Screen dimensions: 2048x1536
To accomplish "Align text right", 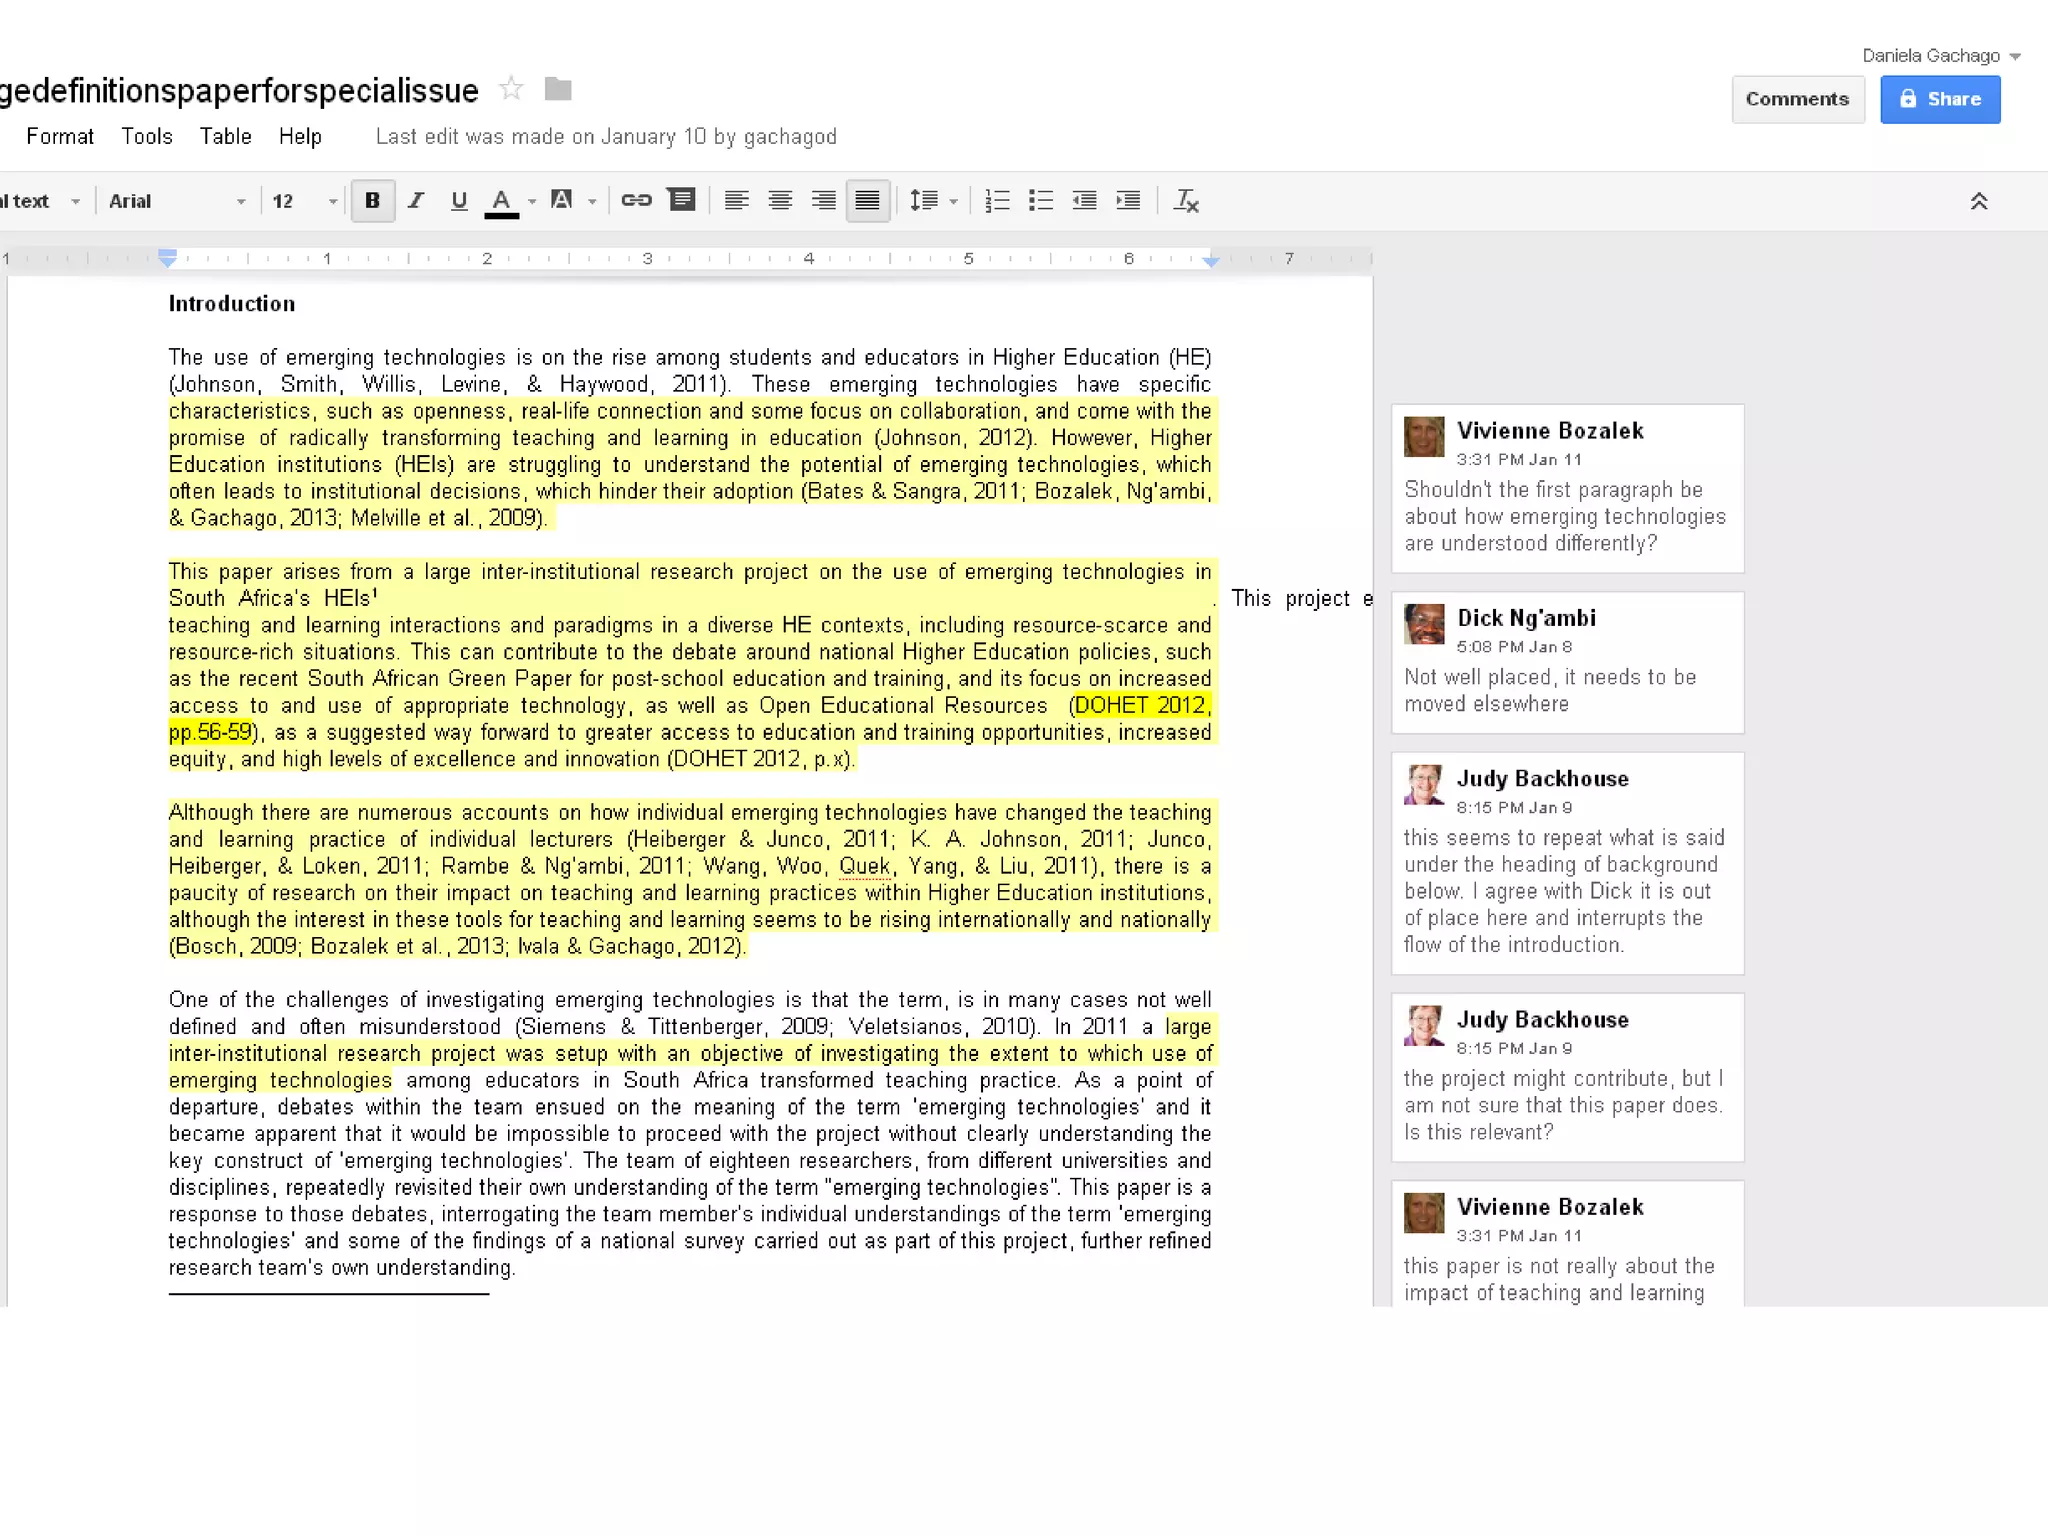I will click(824, 201).
